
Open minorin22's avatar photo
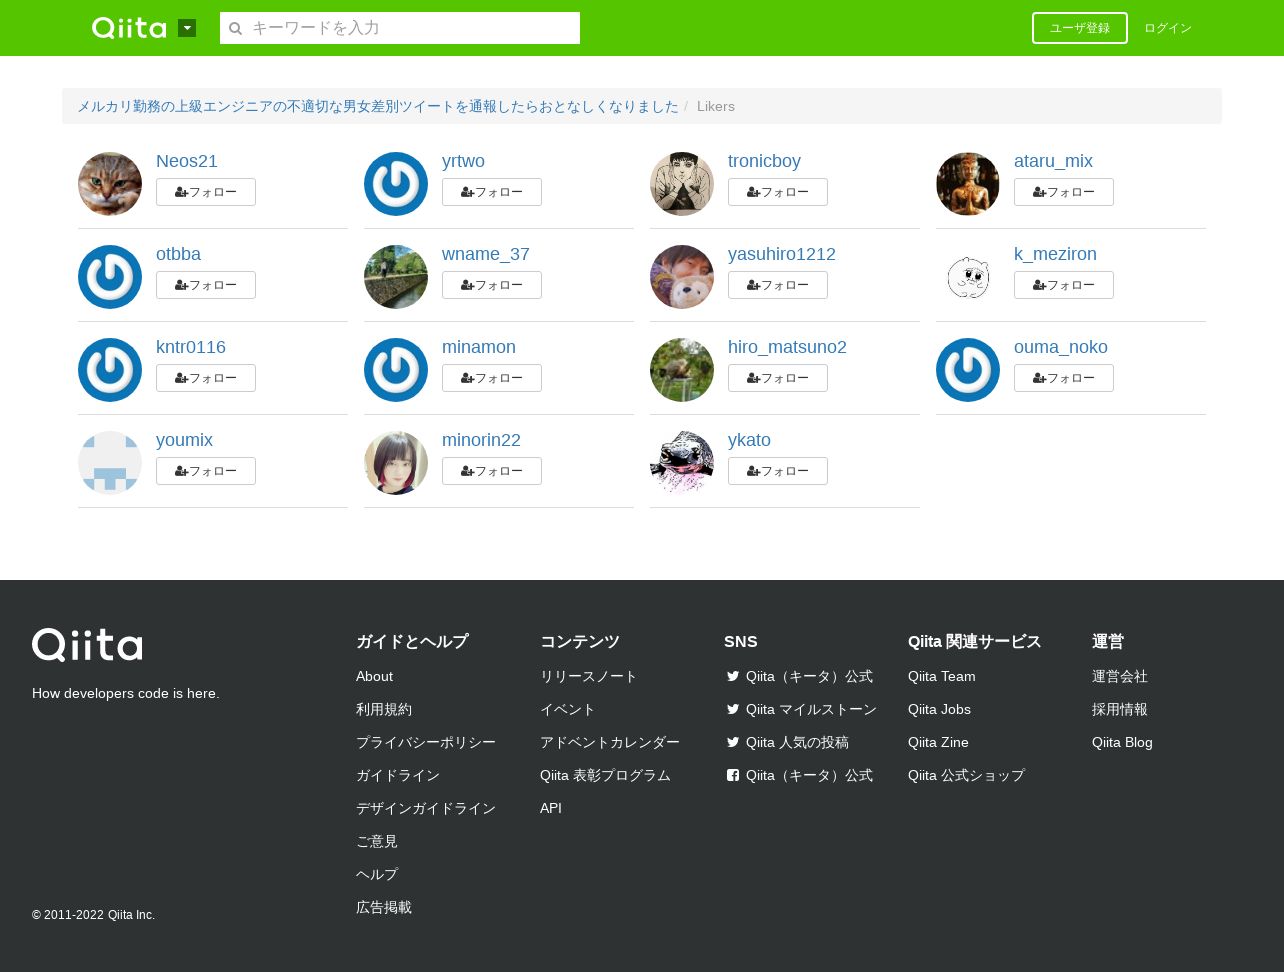click(396, 463)
